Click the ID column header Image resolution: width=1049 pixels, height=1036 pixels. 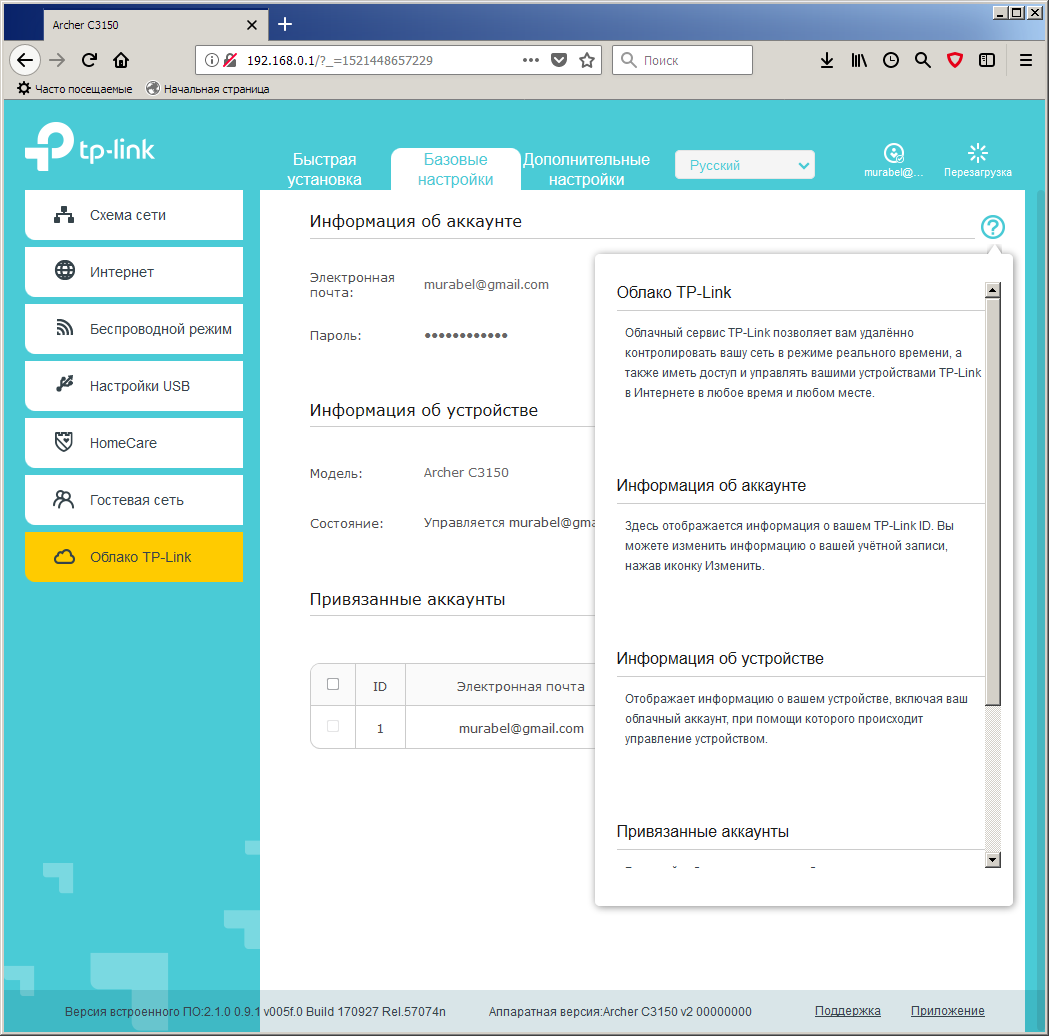pyautogui.click(x=380, y=686)
